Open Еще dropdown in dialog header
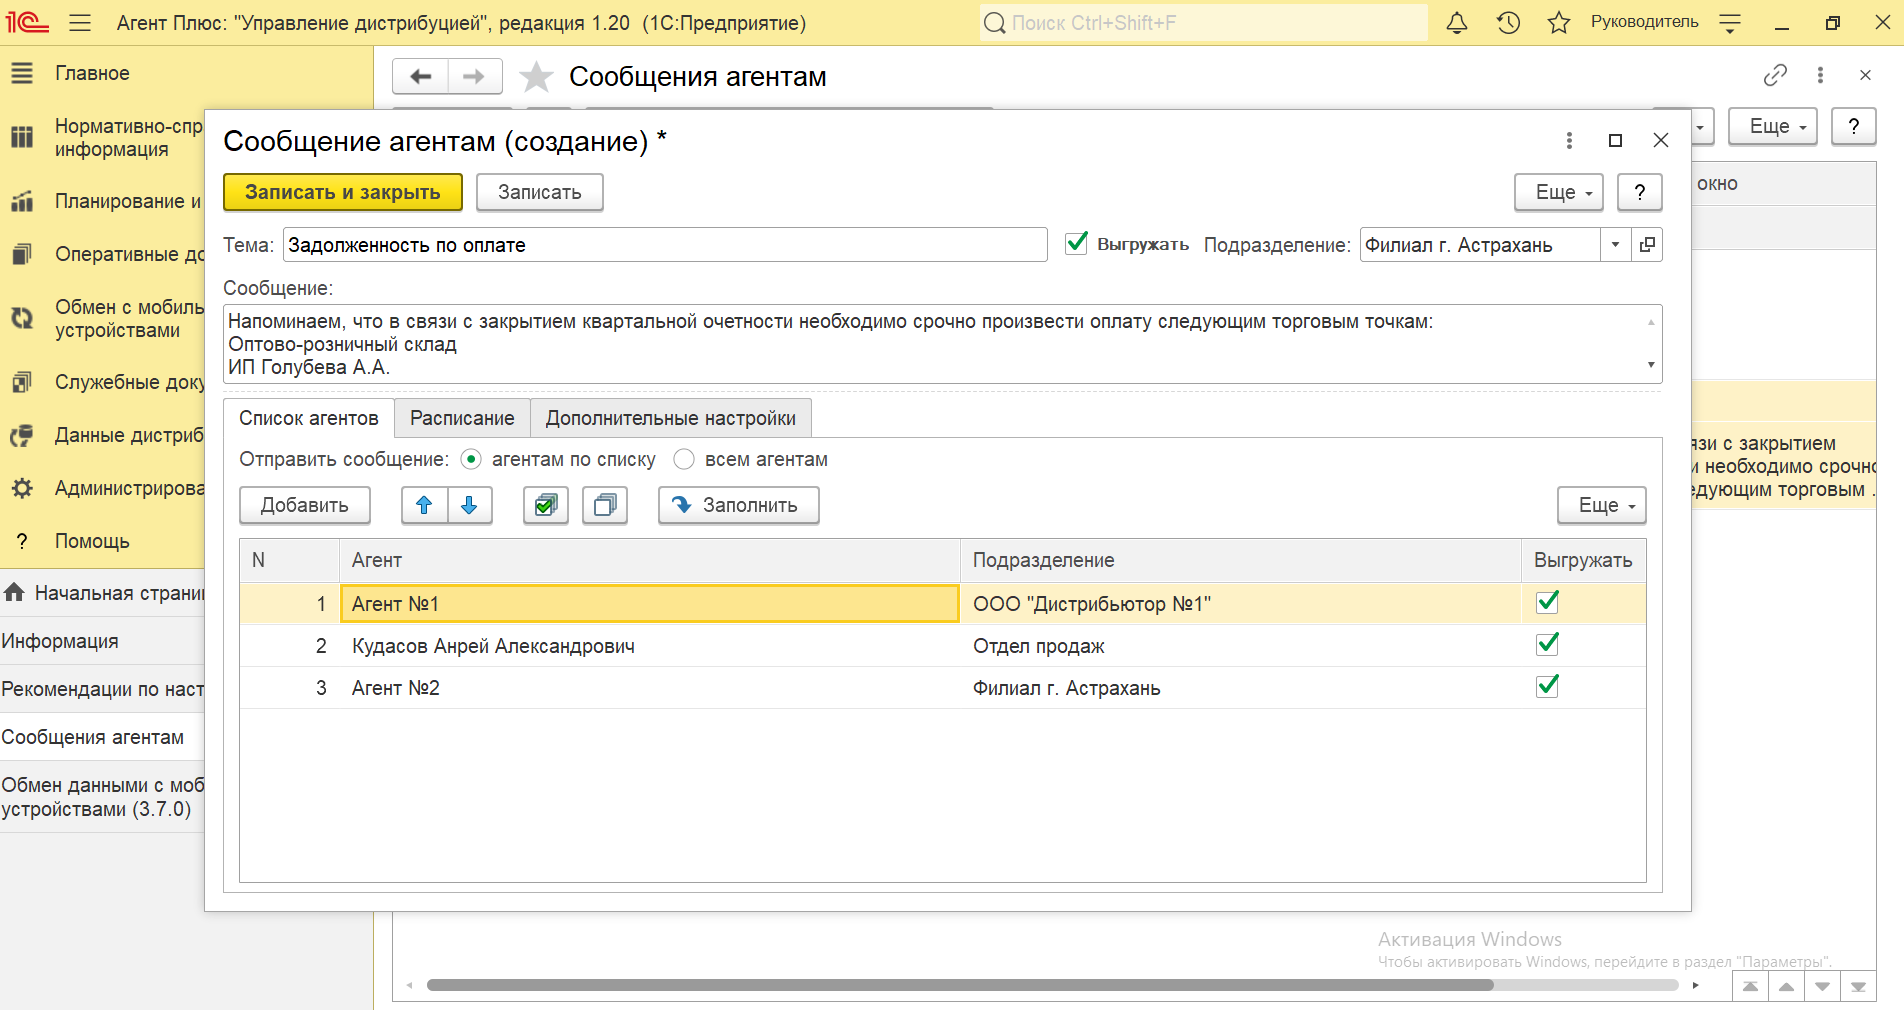The width and height of the screenshot is (1904, 1010). click(1559, 192)
